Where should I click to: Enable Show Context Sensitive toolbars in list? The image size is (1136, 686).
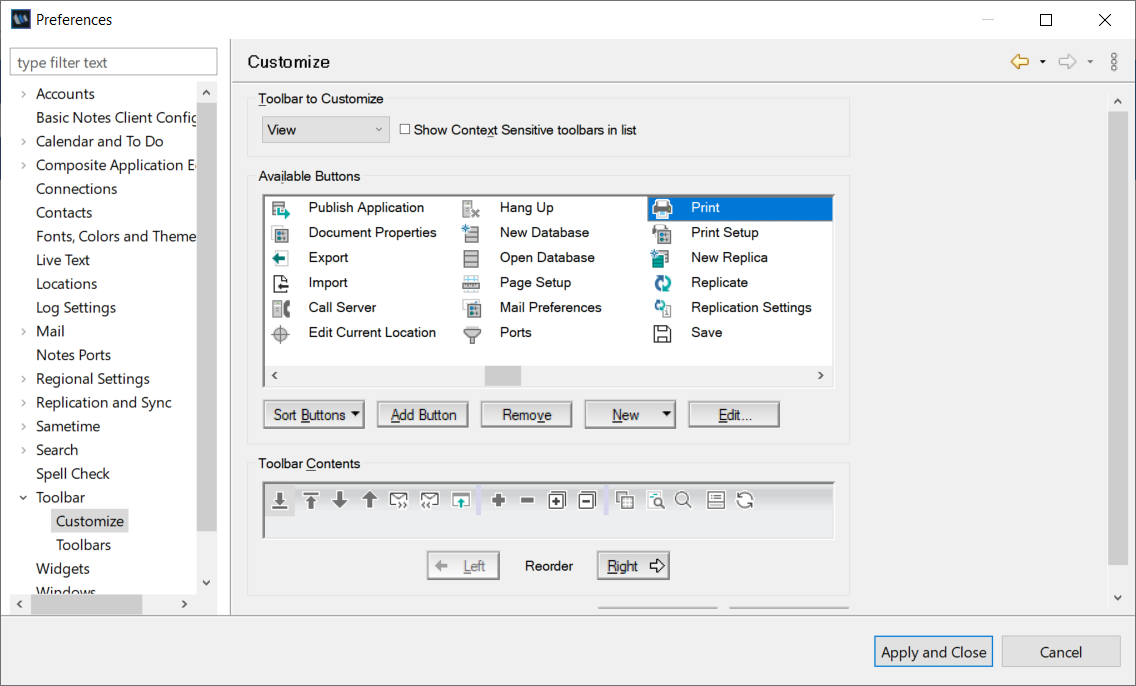click(405, 129)
